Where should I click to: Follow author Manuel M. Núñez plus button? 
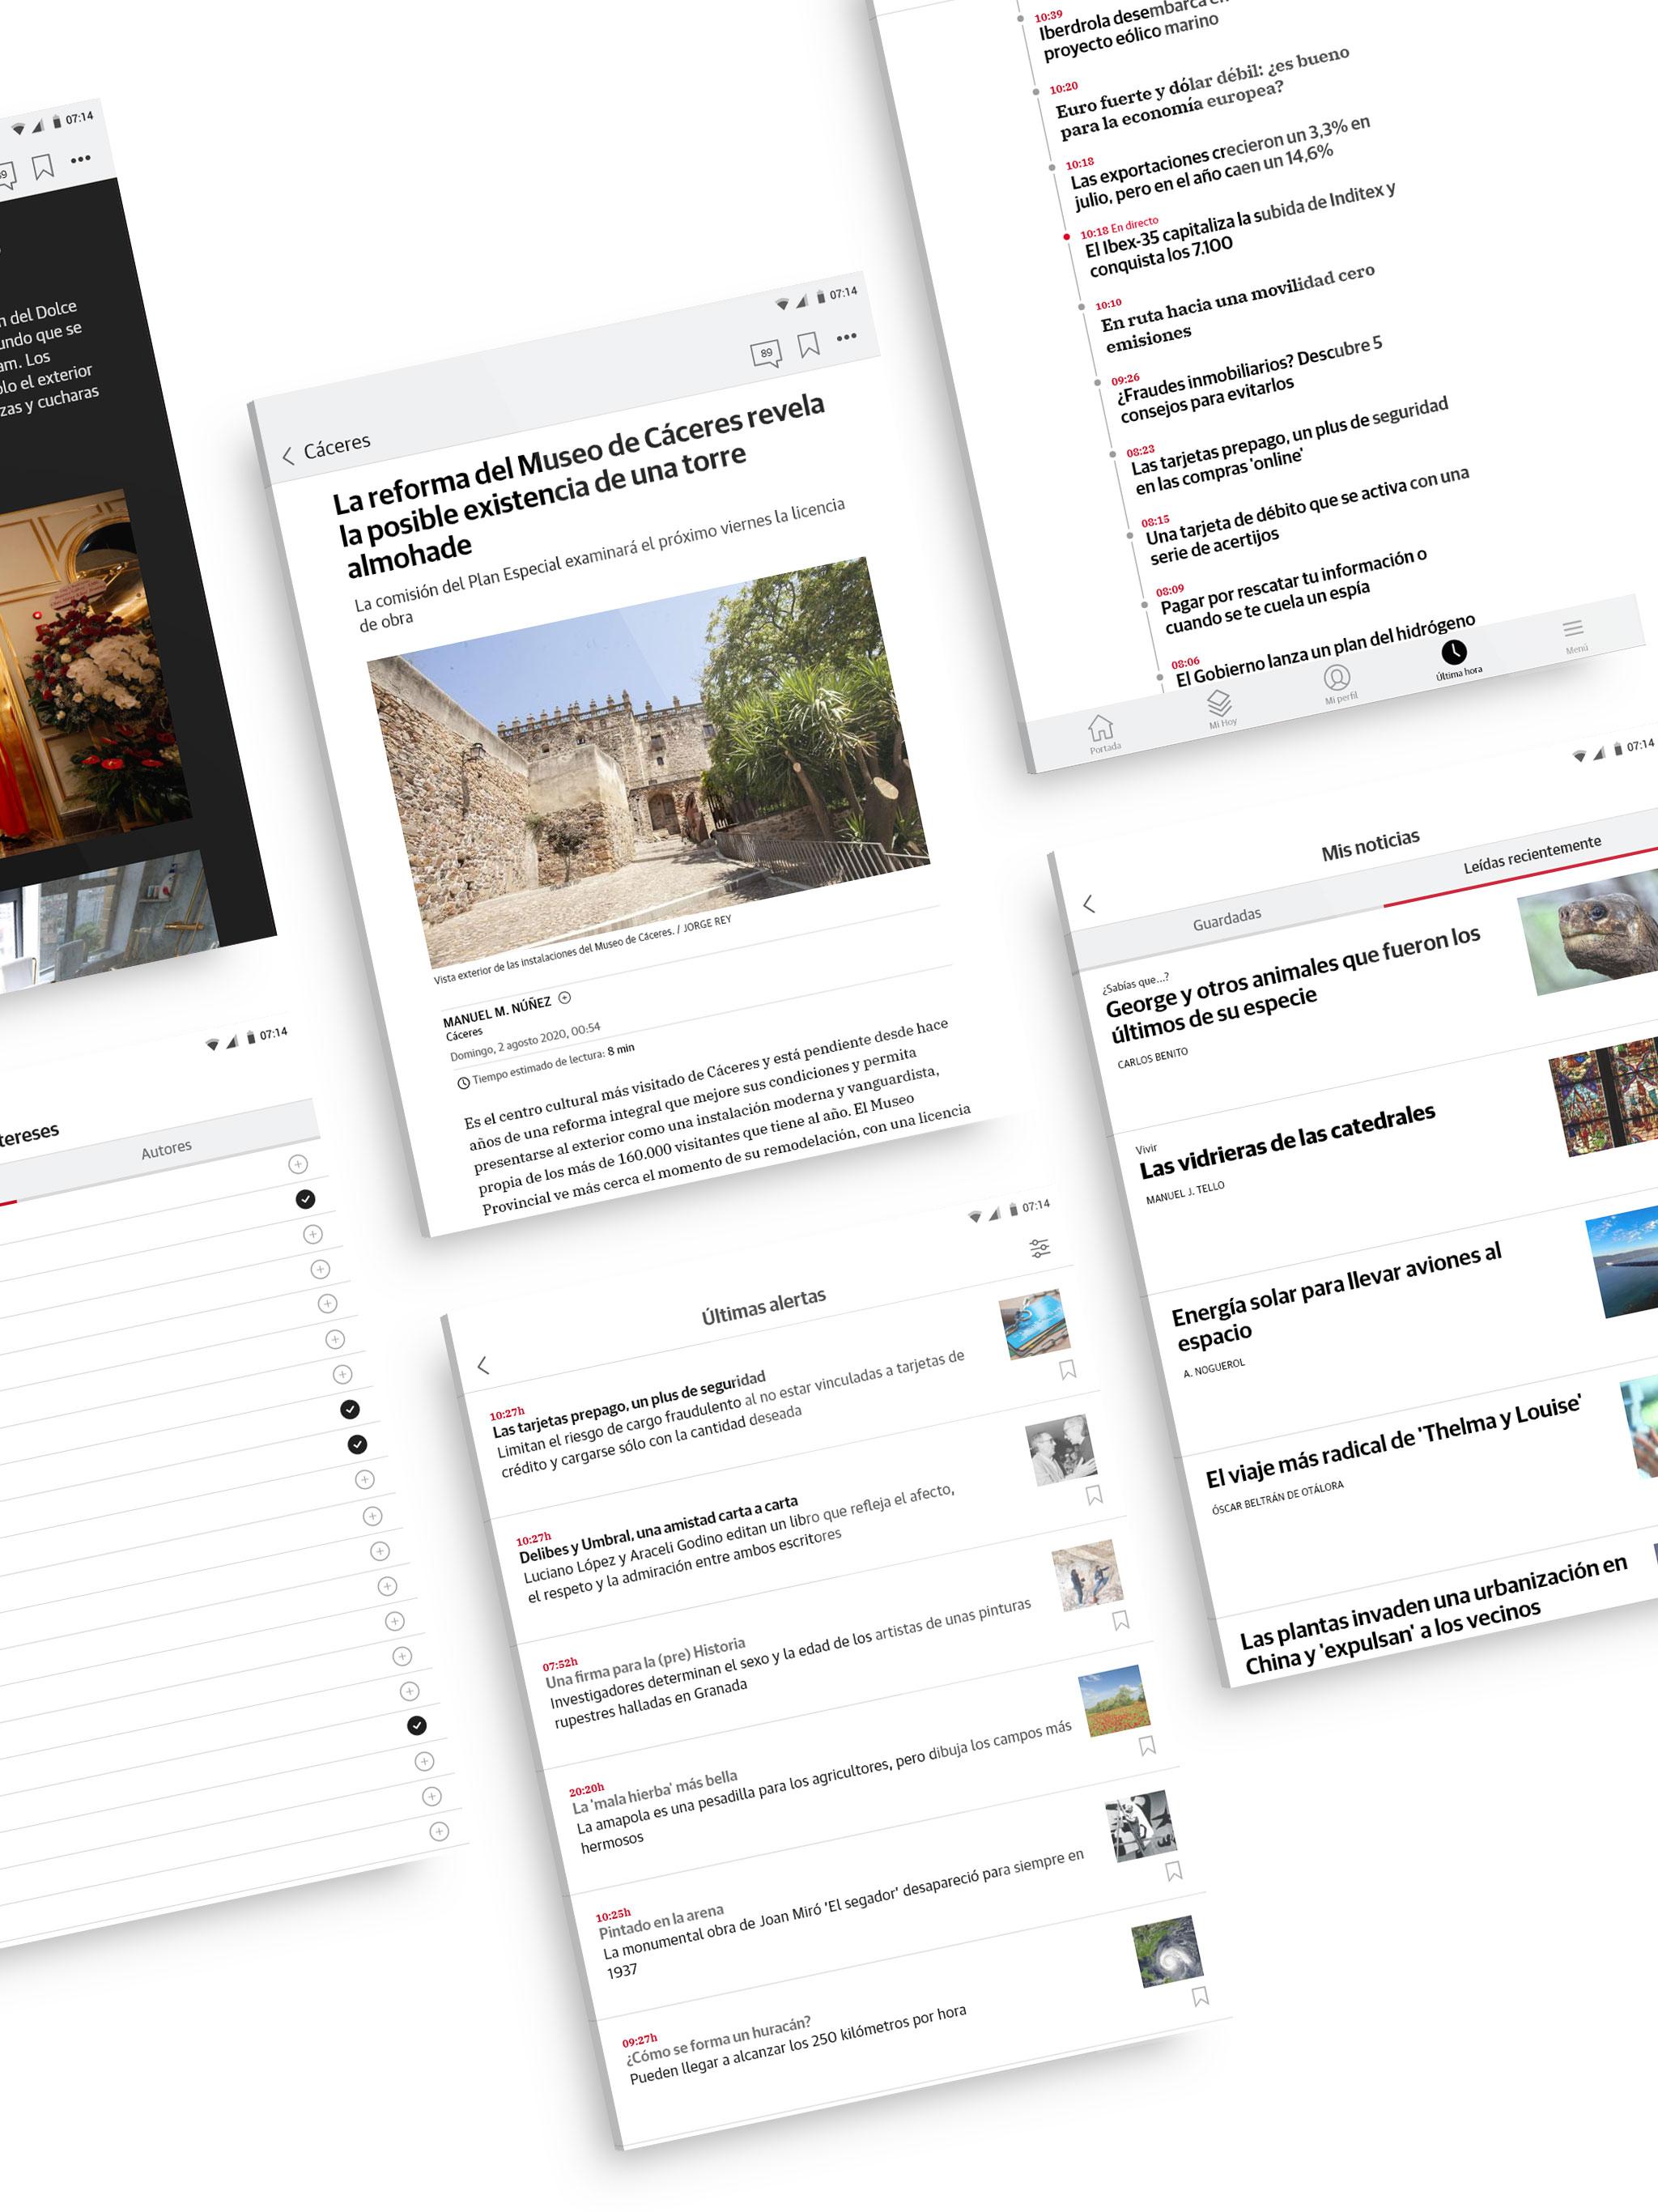coord(564,998)
